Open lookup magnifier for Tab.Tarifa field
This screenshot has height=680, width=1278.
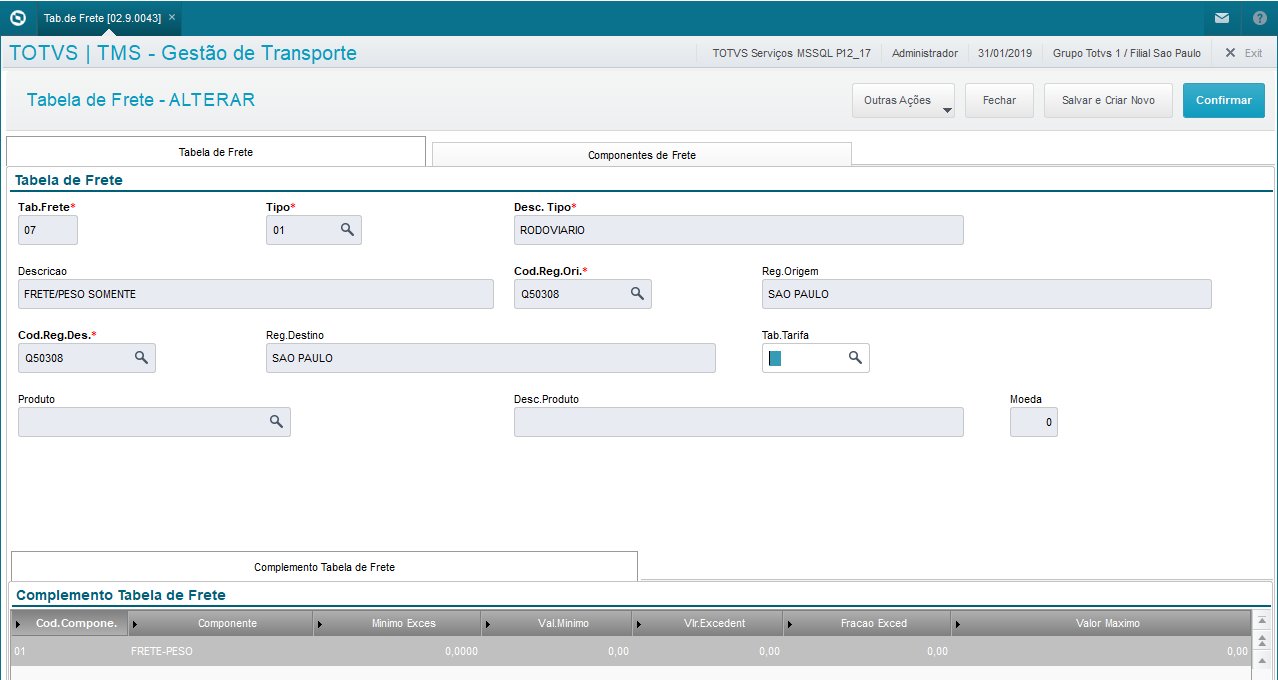click(855, 358)
